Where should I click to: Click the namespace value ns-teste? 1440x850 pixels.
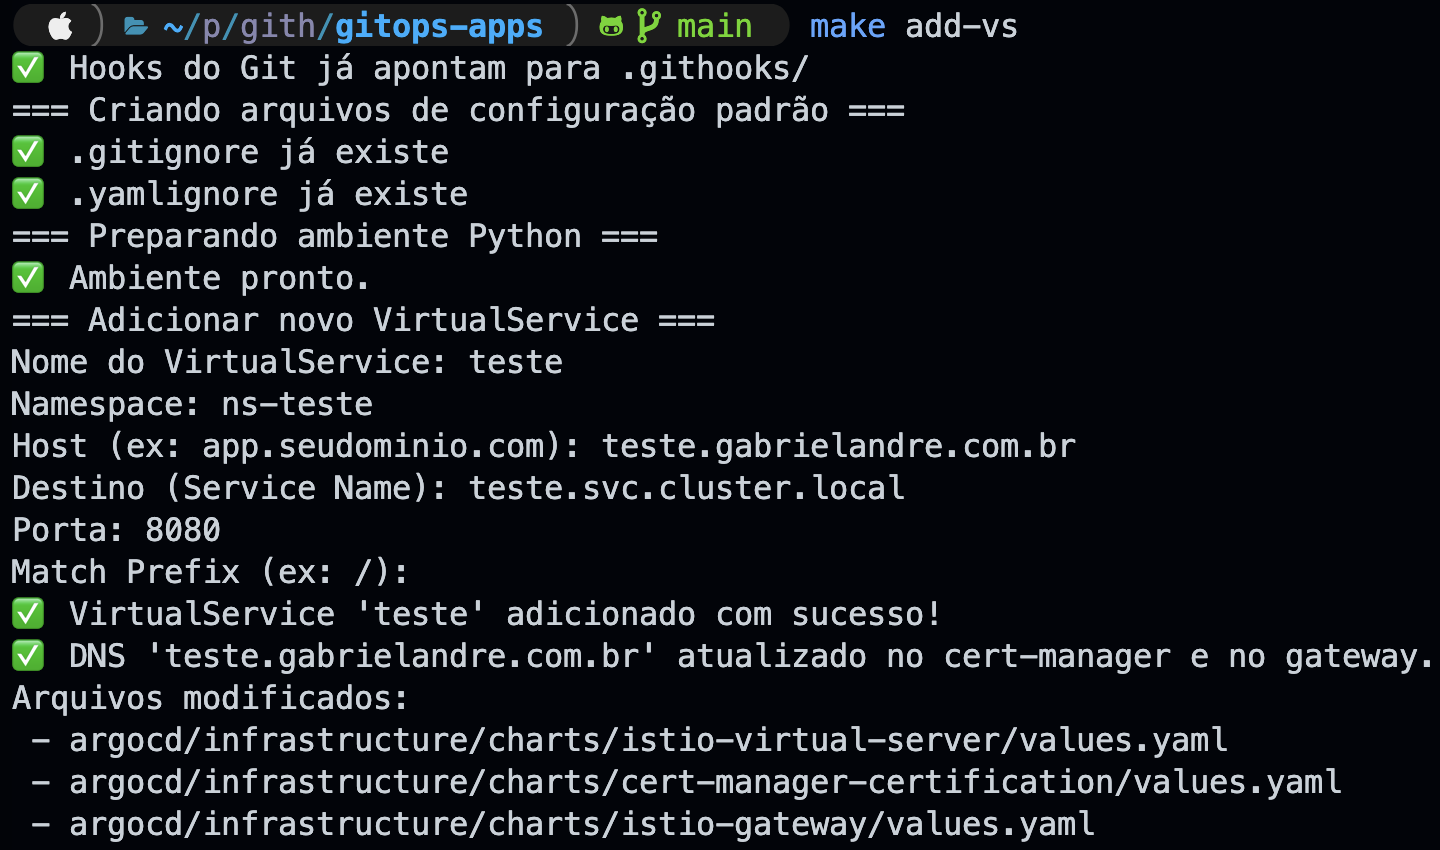[297, 404]
